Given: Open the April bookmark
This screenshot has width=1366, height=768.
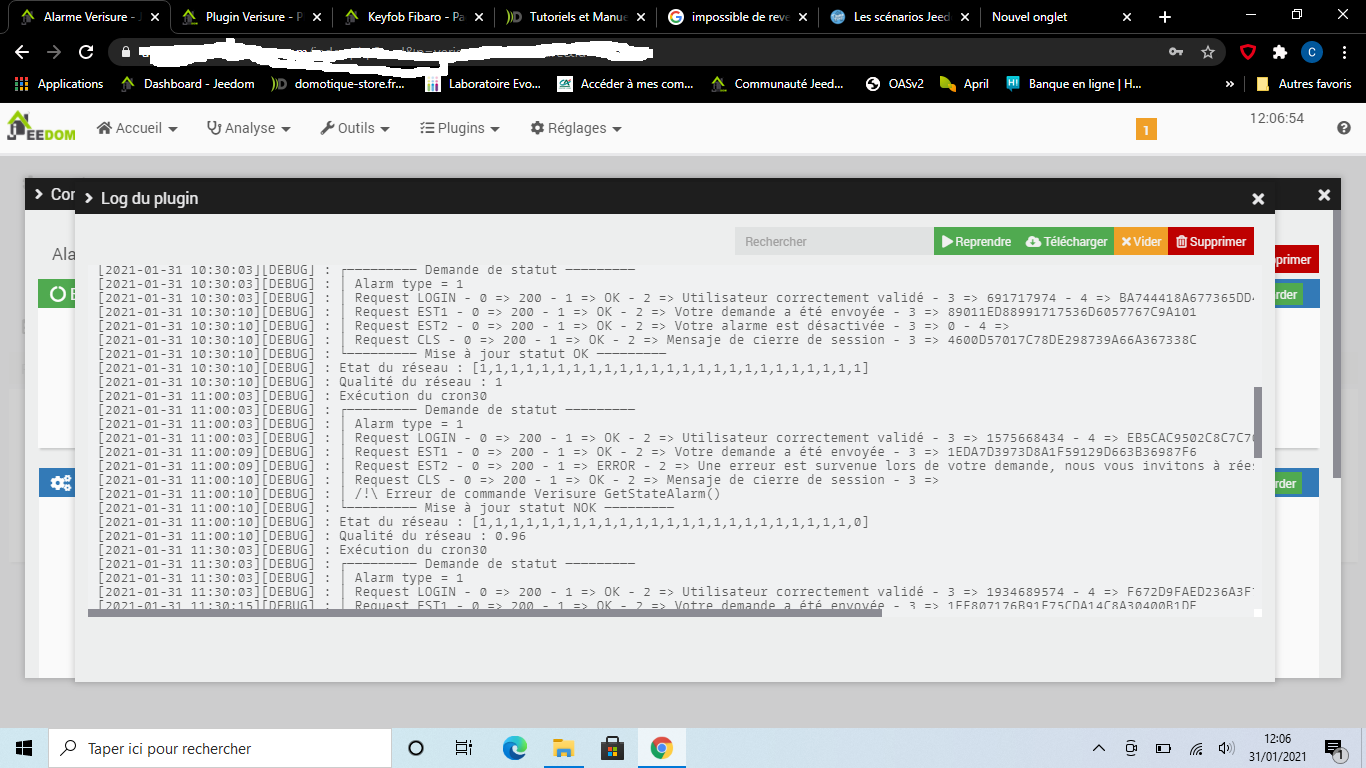Looking at the screenshot, I should 965,84.
